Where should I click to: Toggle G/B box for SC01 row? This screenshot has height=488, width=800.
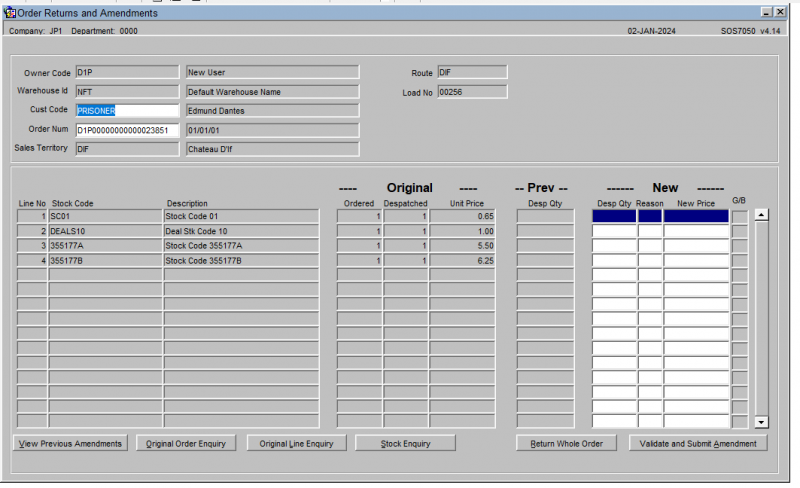(x=740, y=216)
